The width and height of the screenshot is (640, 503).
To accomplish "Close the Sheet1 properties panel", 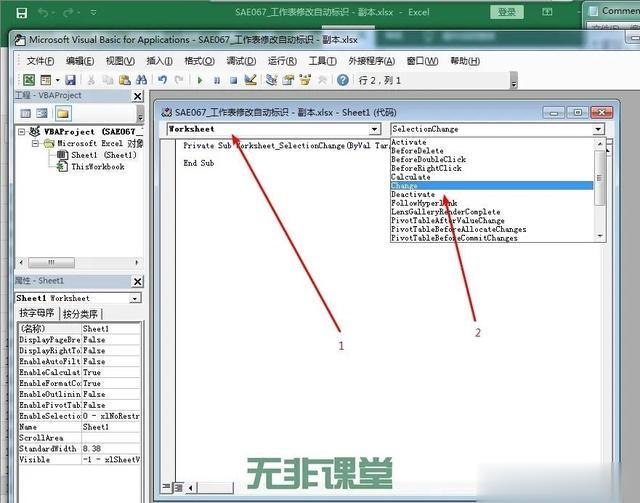I will 138,281.
